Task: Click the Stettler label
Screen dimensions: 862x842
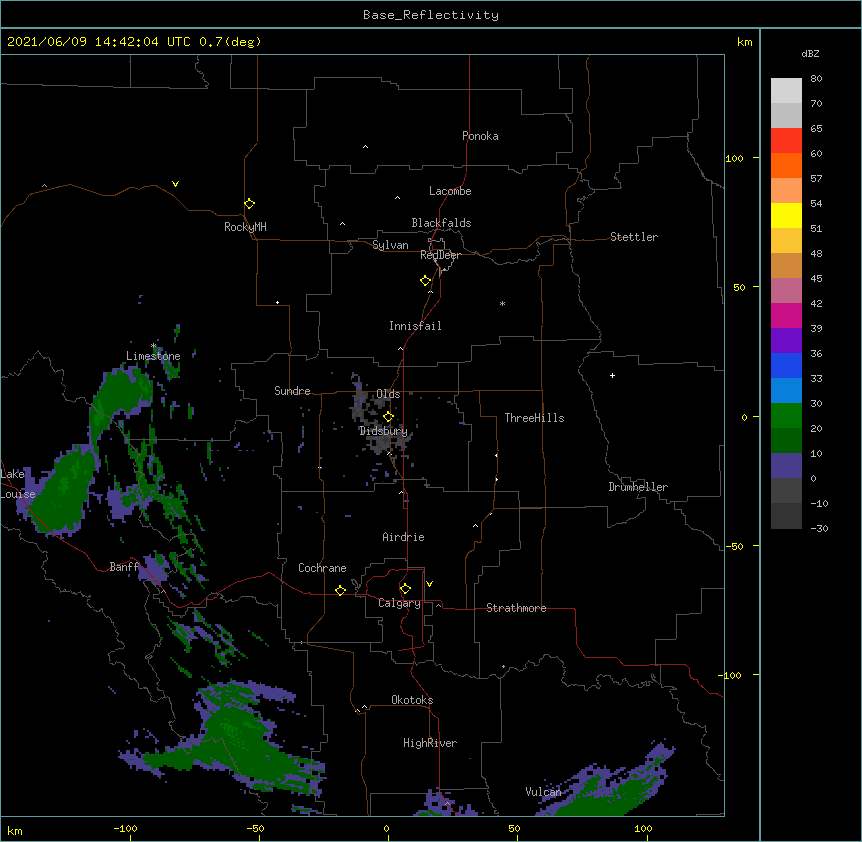Action: coord(634,237)
